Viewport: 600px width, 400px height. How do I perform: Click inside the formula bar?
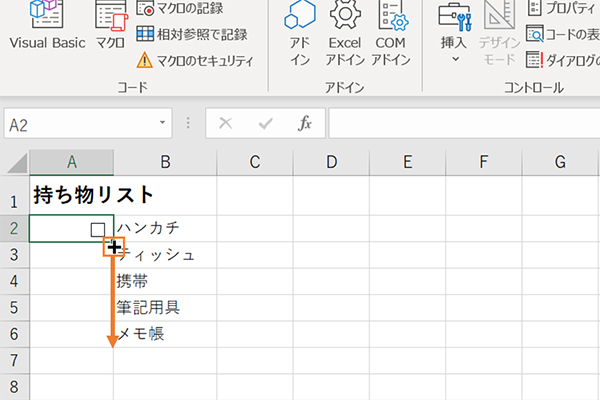pos(460,124)
